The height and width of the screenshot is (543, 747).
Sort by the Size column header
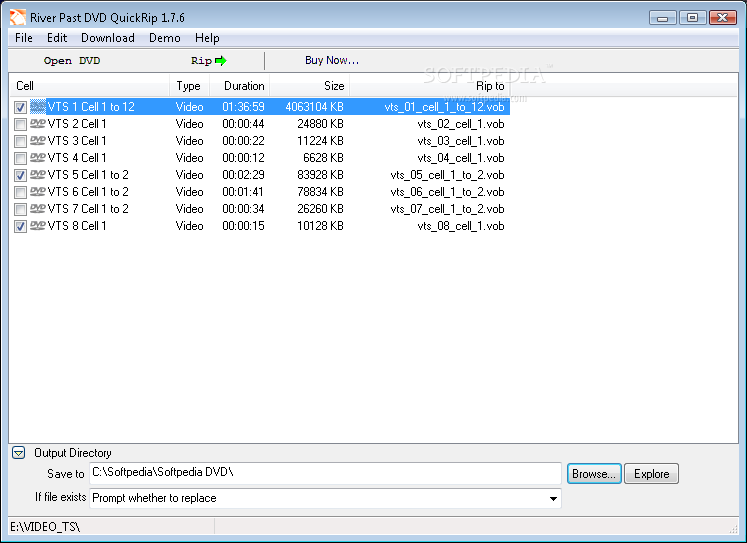(310, 86)
